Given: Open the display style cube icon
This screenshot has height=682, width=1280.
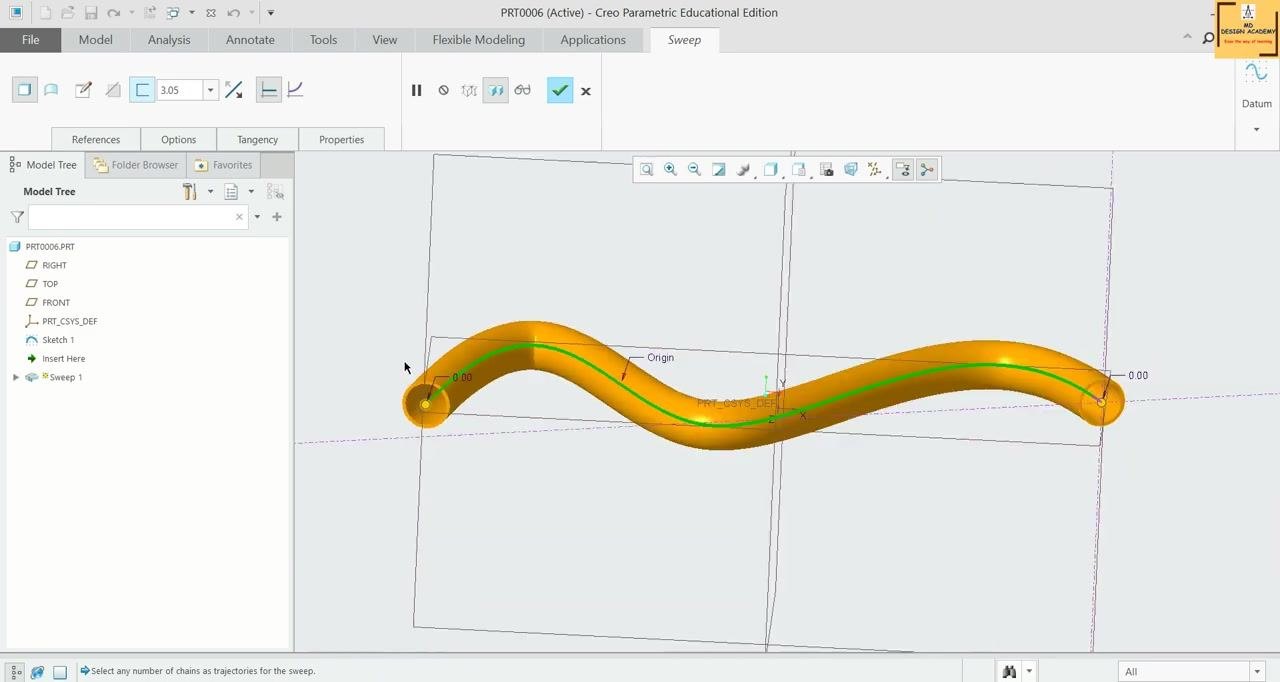Looking at the screenshot, I should pyautogui.click(x=771, y=170).
